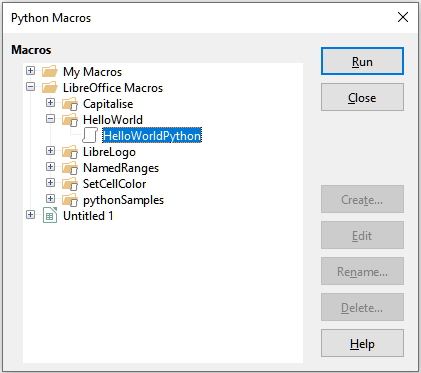Click the LibreOffice Macros folder icon
The image size is (421, 373).
50,87
